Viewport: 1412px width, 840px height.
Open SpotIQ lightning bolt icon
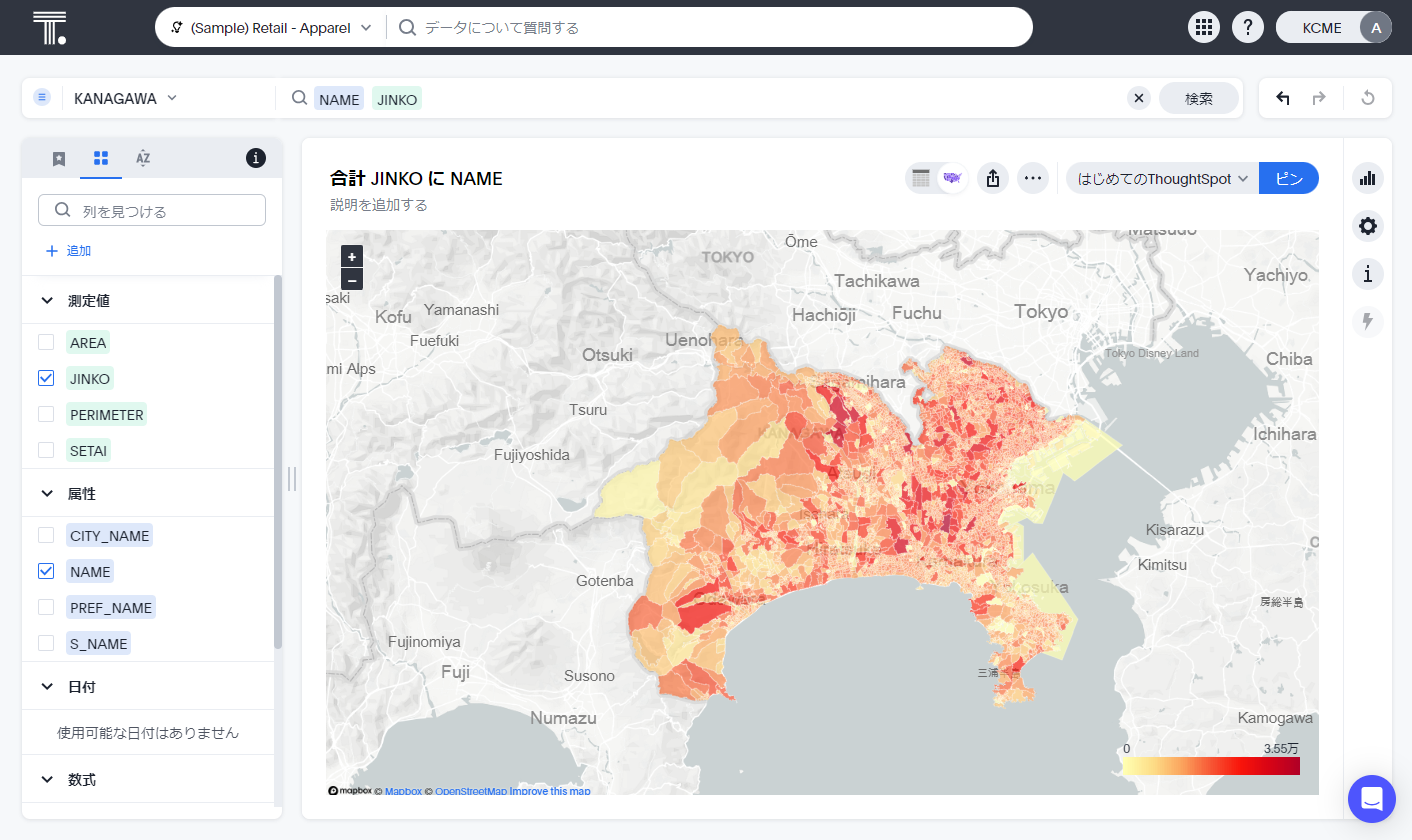[x=1367, y=321]
